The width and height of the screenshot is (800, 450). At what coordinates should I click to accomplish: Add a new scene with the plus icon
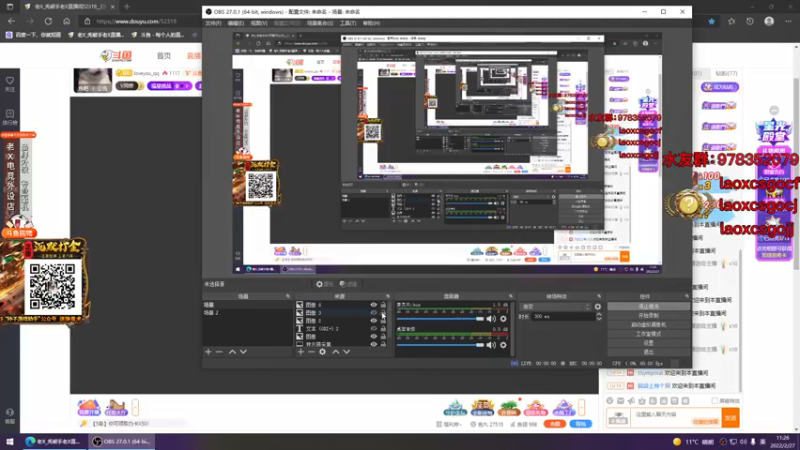tap(208, 352)
